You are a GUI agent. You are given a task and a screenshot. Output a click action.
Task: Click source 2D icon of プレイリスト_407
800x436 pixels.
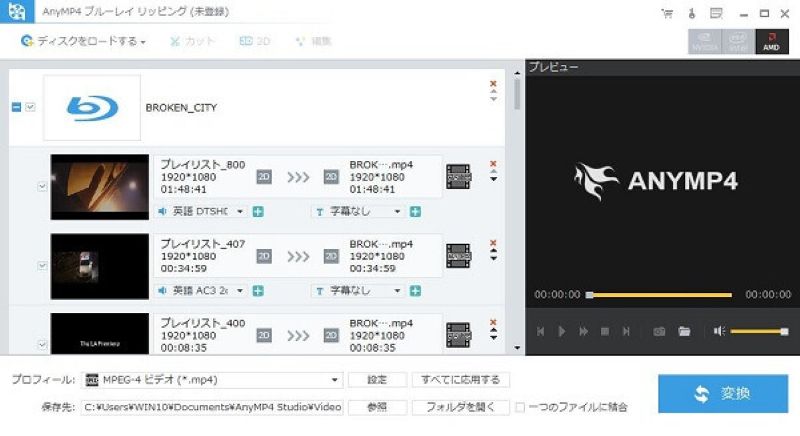(x=264, y=256)
